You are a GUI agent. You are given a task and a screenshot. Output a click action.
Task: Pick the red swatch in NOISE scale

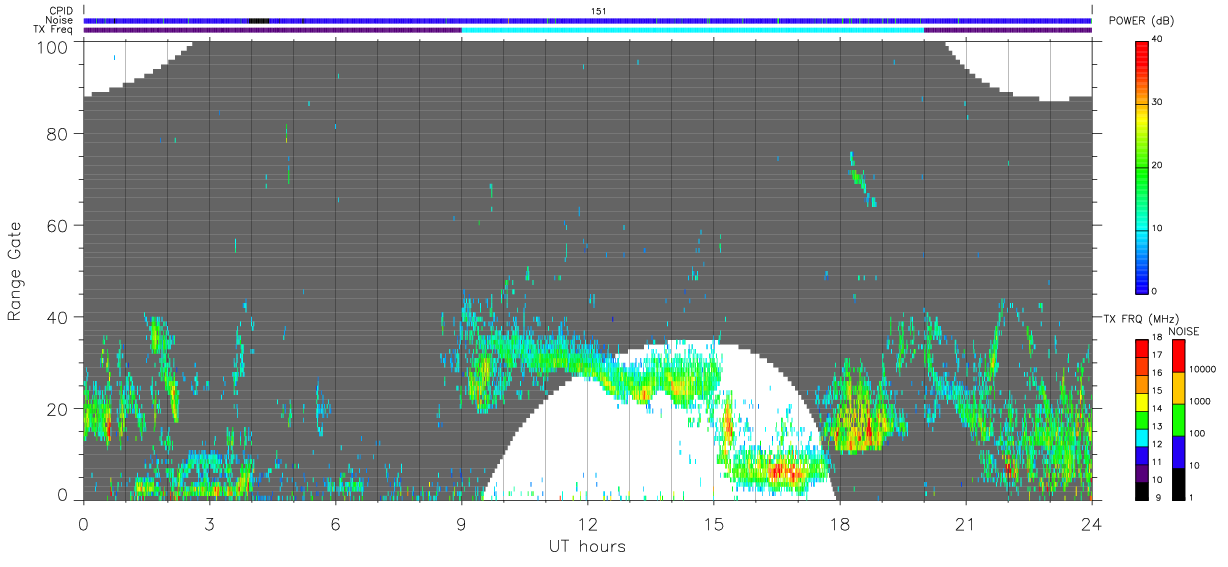point(1179,356)
